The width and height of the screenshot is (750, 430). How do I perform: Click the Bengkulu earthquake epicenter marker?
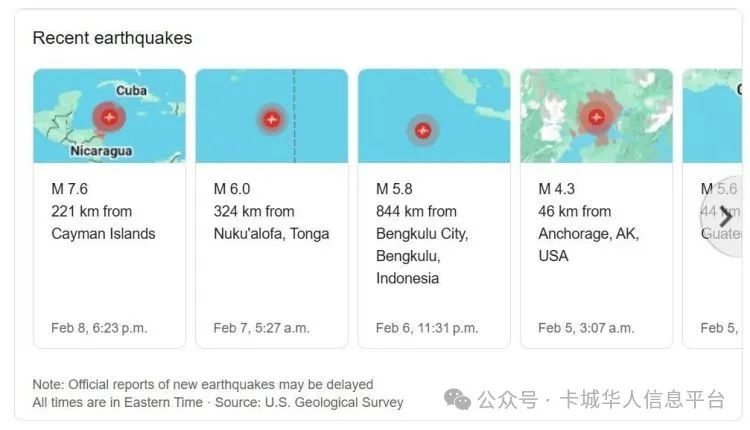click(423, 130)
